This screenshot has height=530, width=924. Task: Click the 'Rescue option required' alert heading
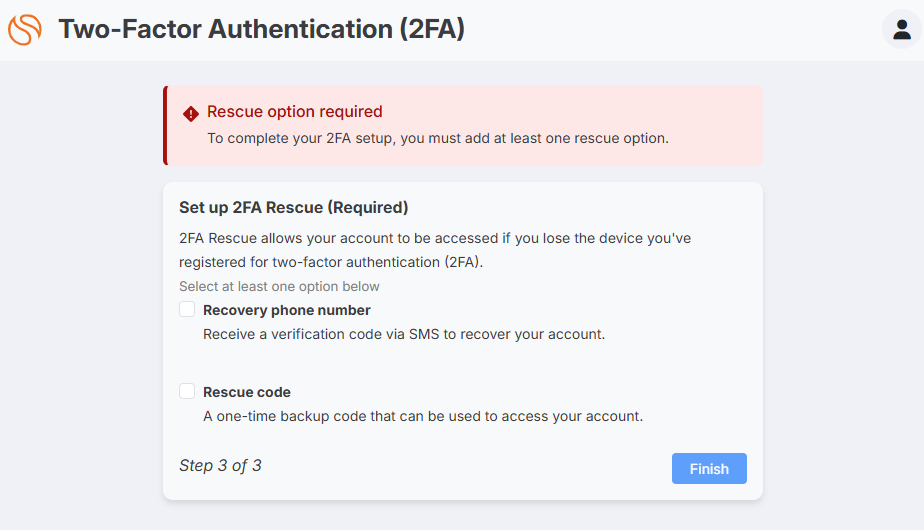tap(295, 111)
